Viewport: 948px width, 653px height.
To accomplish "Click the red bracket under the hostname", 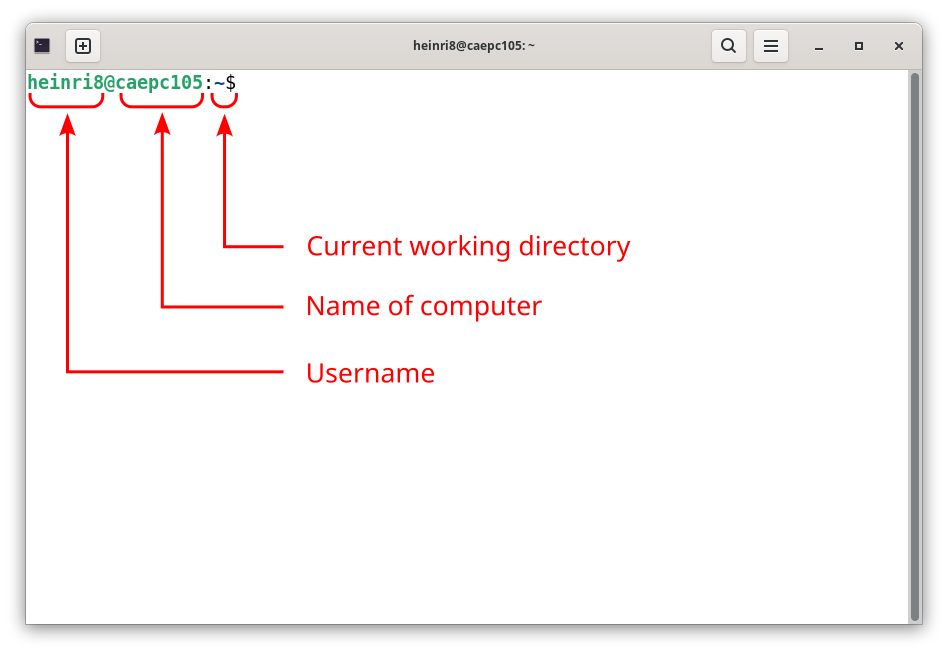I will [161, 102].
